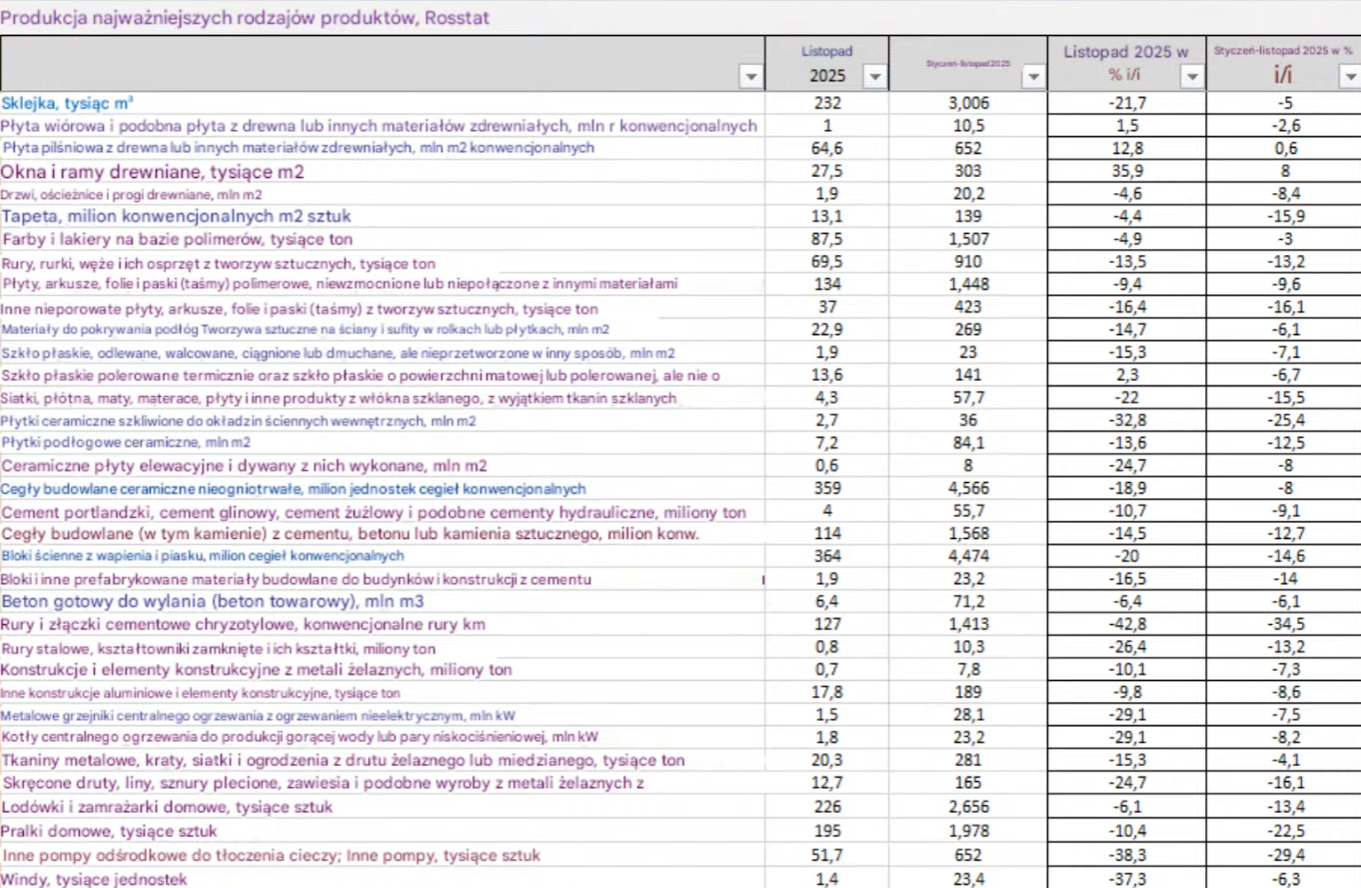Select the 'Tapeta, milion konwencjonalnych m2' cell

pyautogui.click(x=176, y=216)
